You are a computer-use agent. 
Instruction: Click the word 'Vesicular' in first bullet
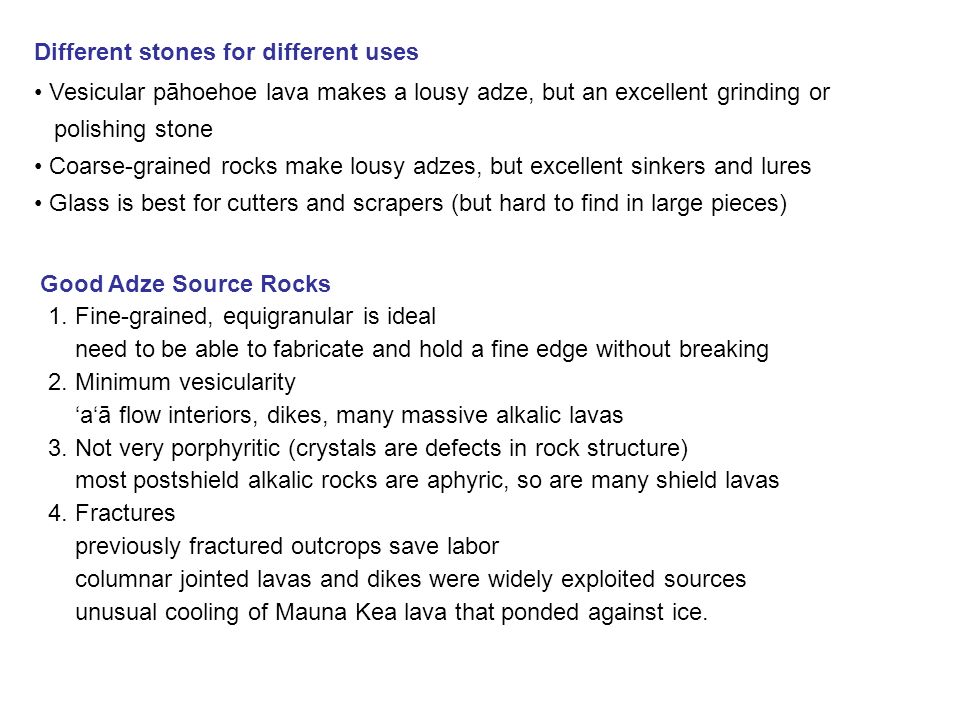click(97, 92)
